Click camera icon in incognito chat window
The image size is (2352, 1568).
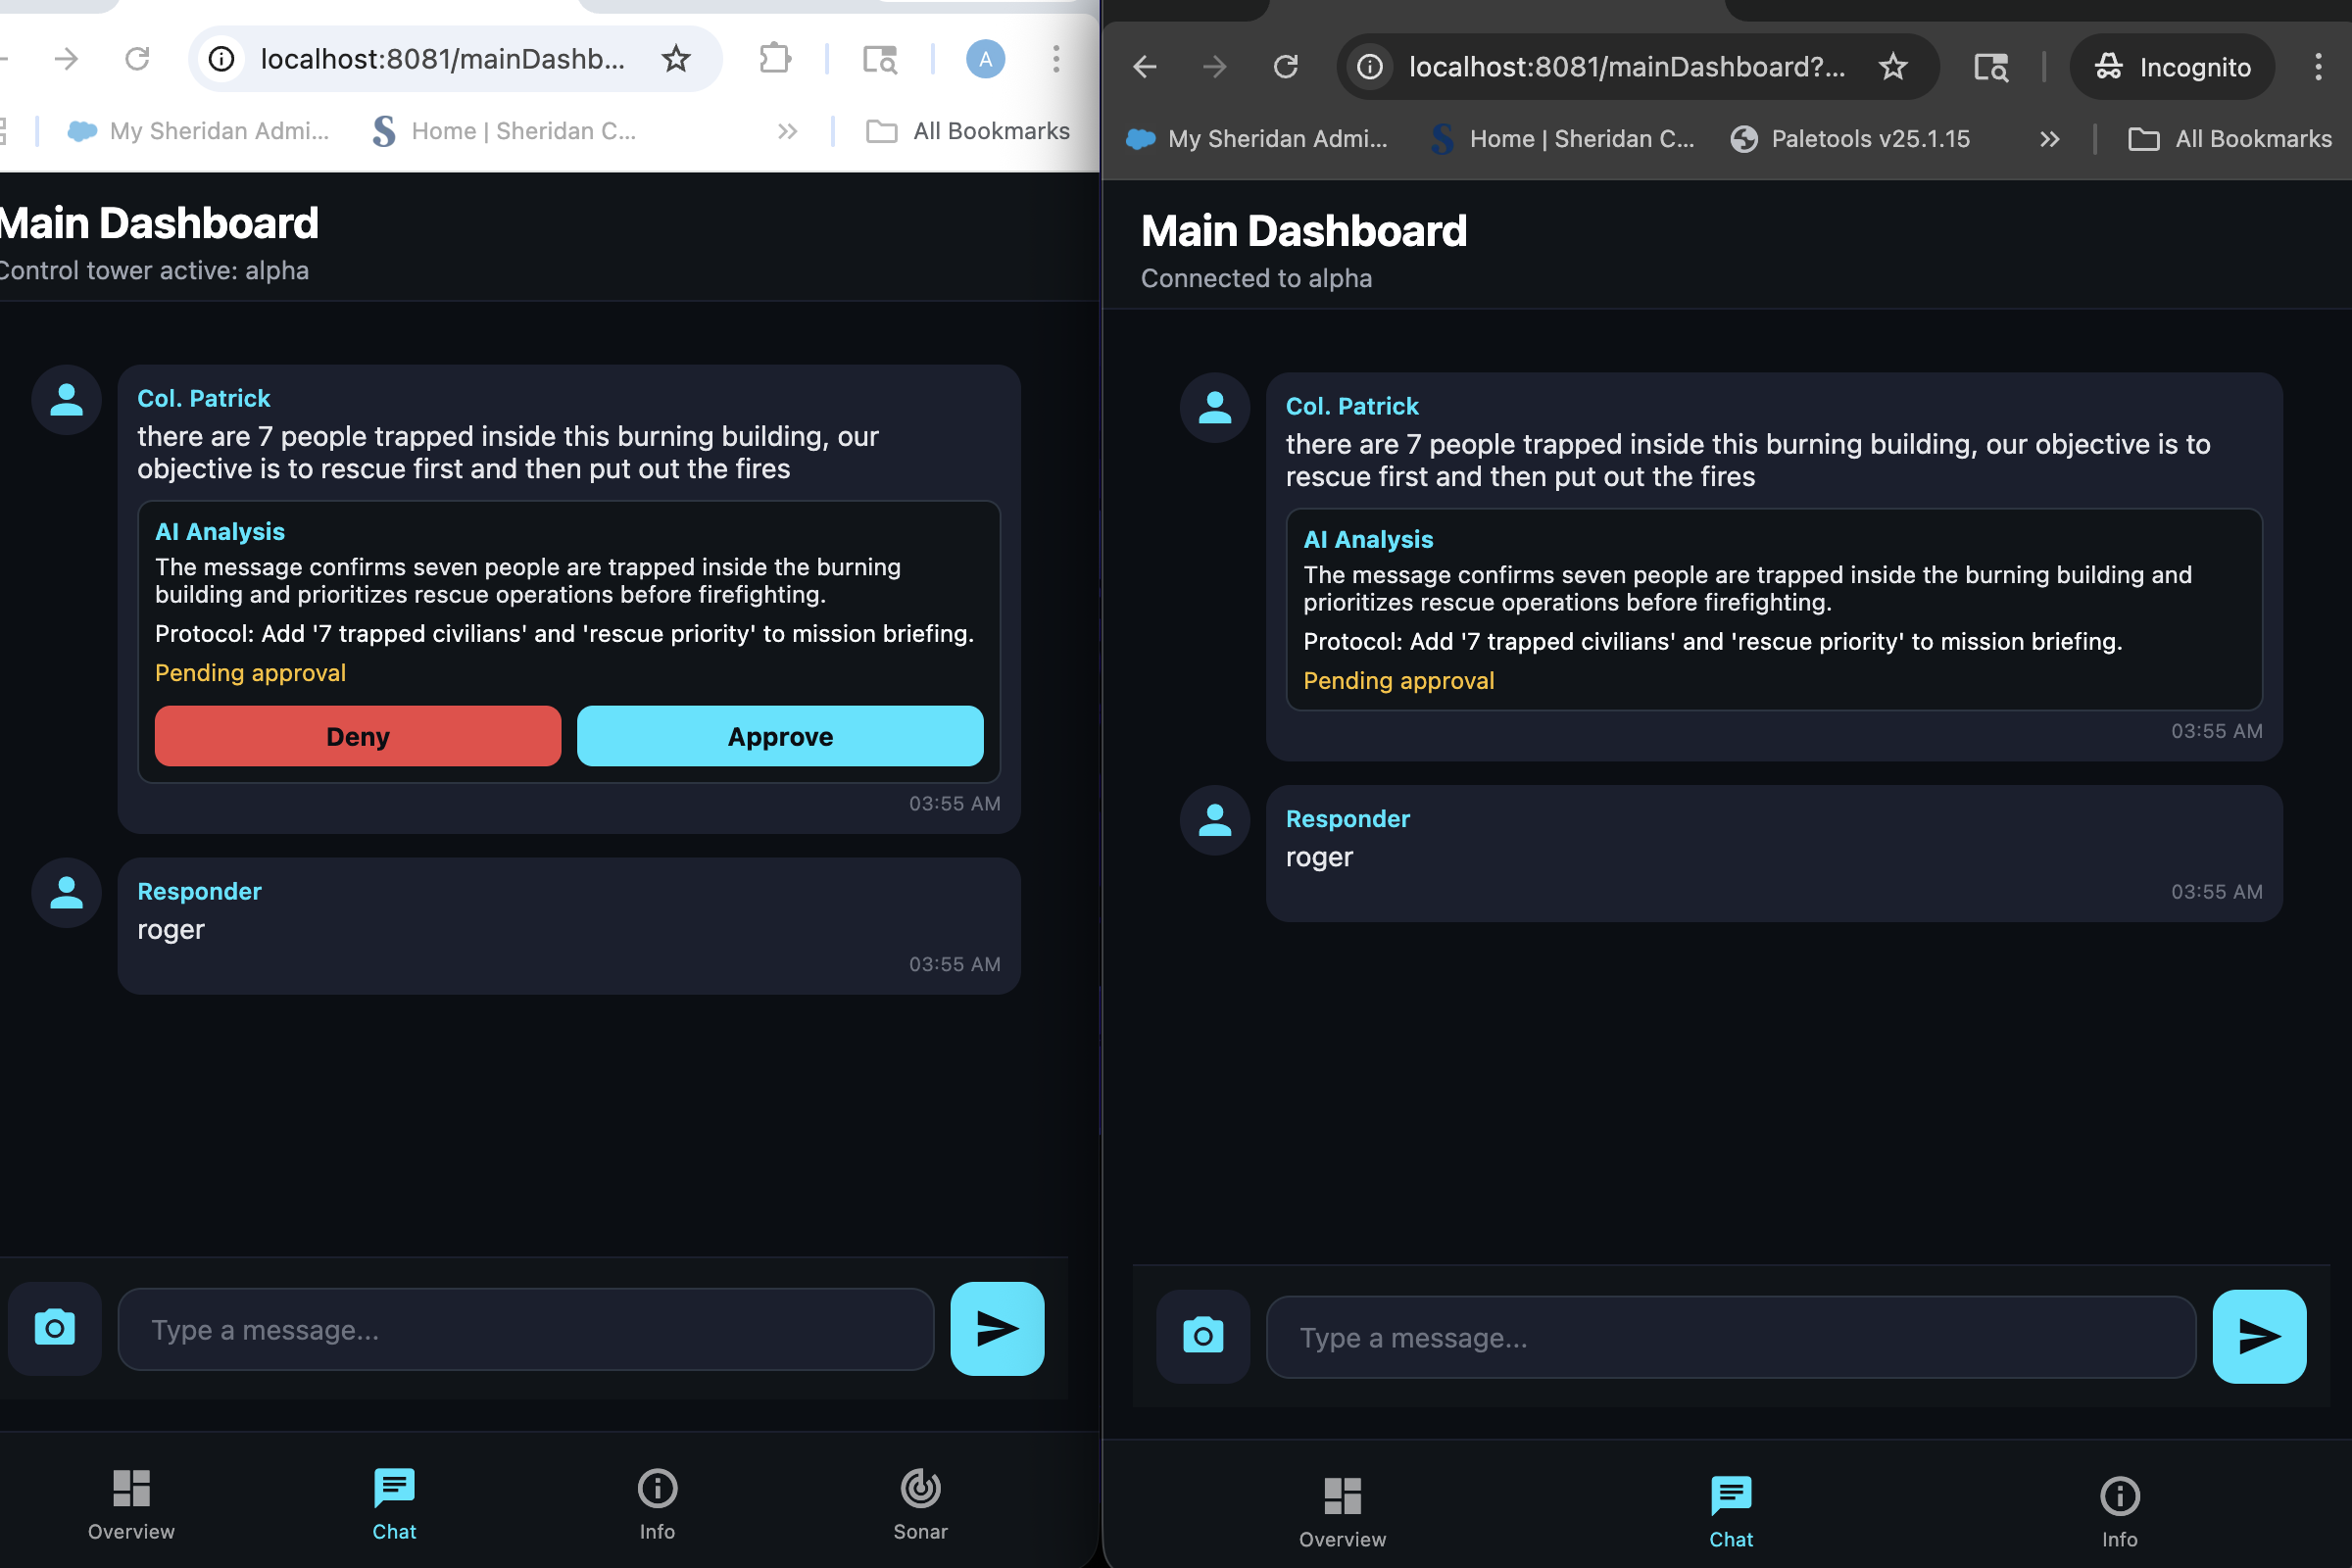pyautogui.click(x=1203, y=1336)
